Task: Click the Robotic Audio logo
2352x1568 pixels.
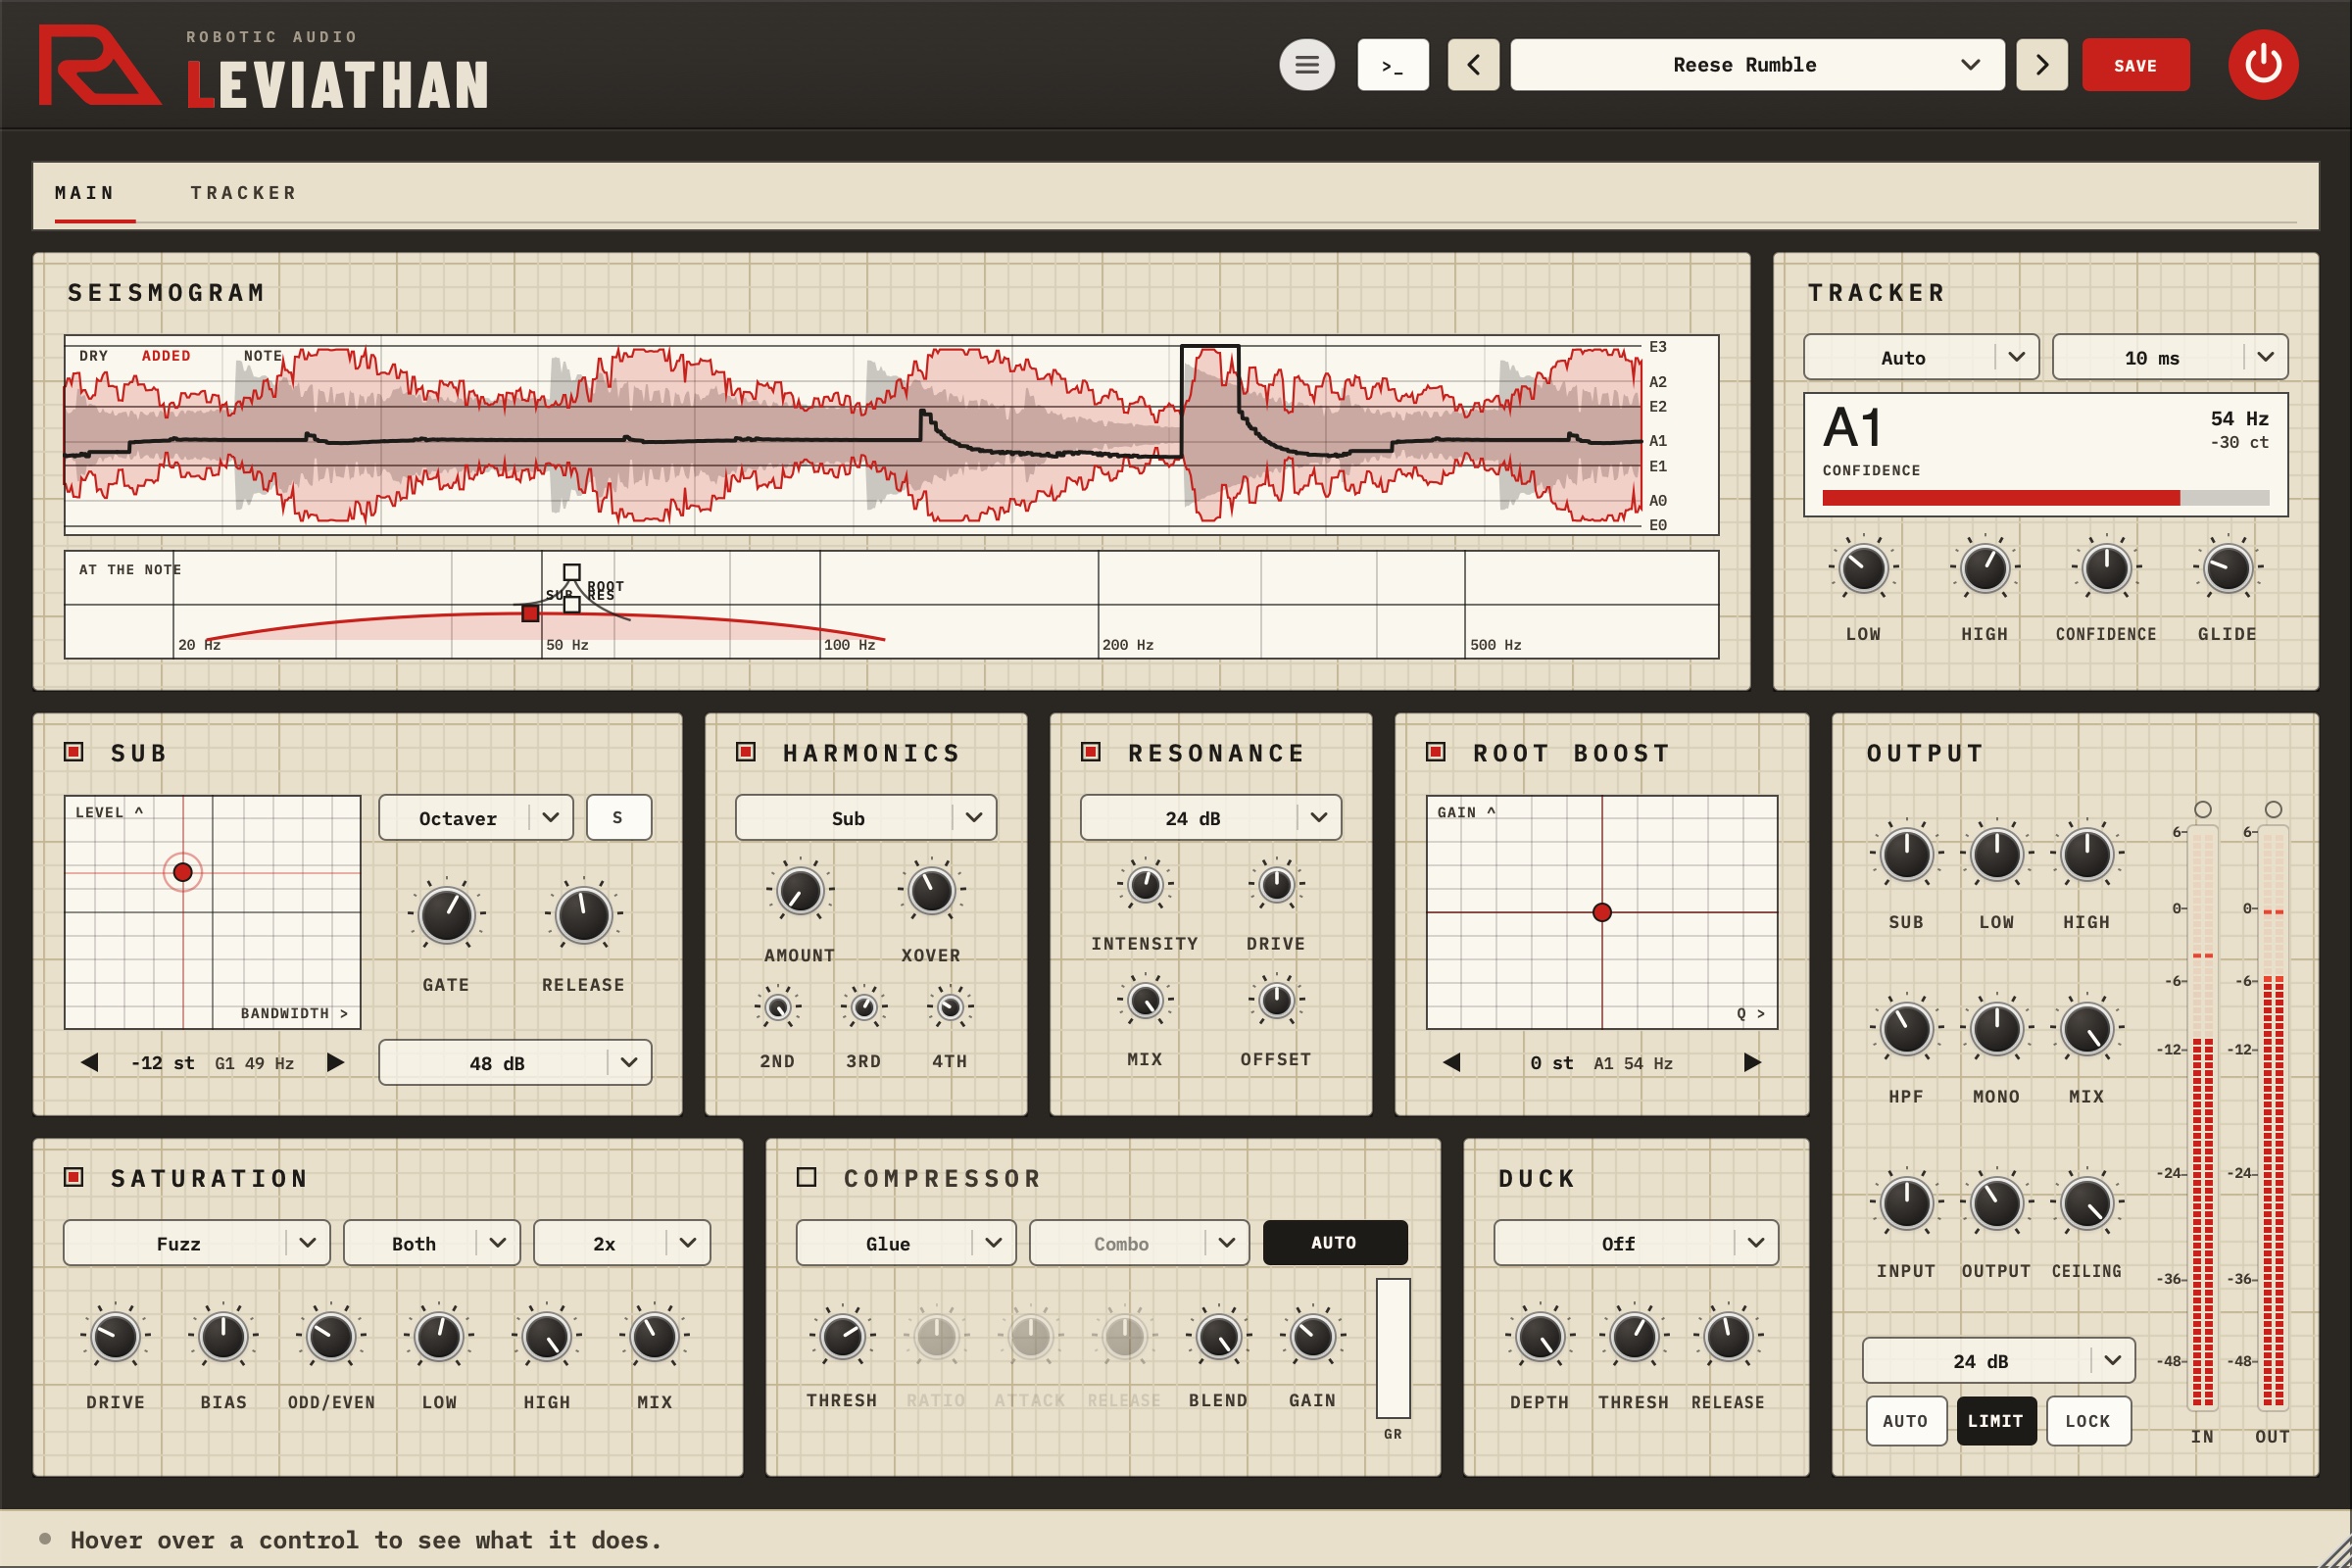Action: point(98,65)
